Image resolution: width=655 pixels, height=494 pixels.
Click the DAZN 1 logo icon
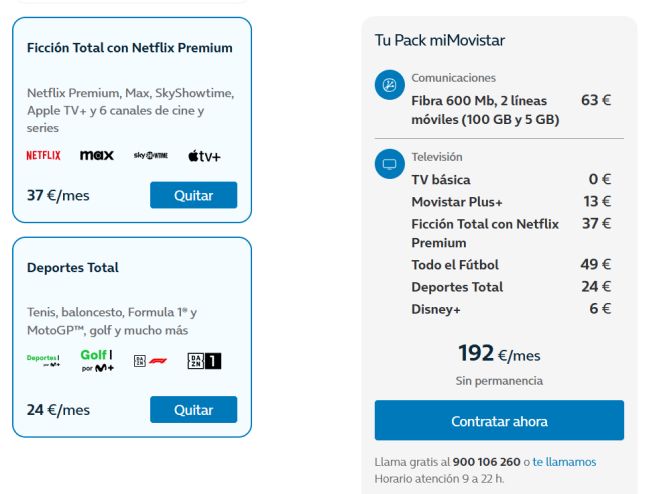pyautogui.click(x=204, y=361)
